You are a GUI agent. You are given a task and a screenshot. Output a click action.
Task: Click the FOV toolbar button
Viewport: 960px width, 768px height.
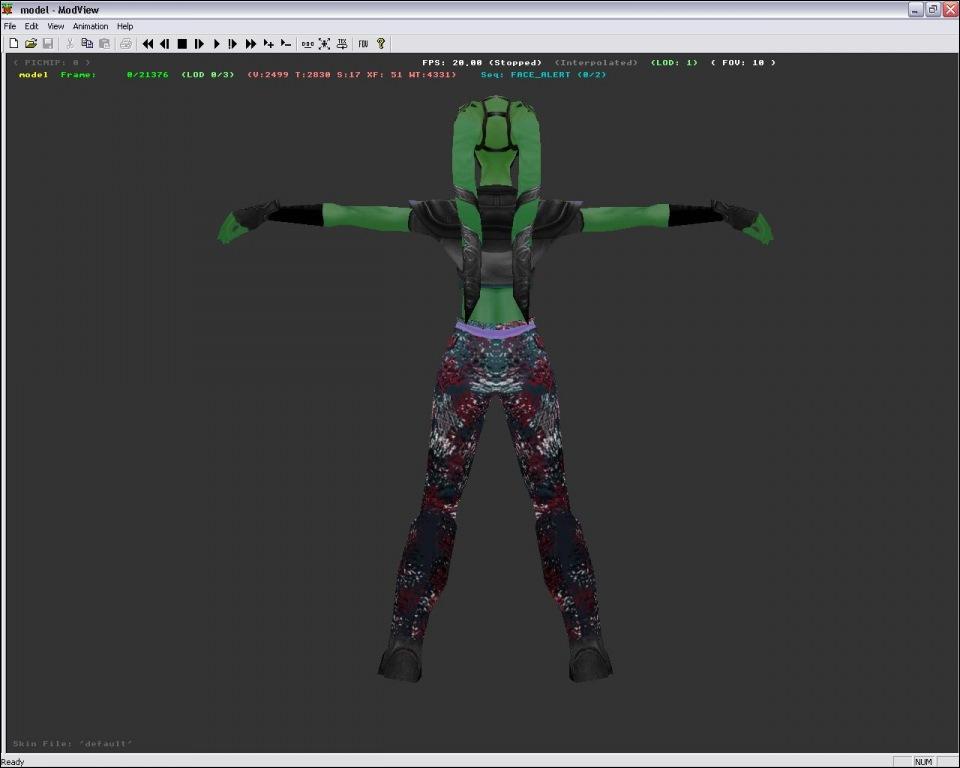click(x=363, y=44)
